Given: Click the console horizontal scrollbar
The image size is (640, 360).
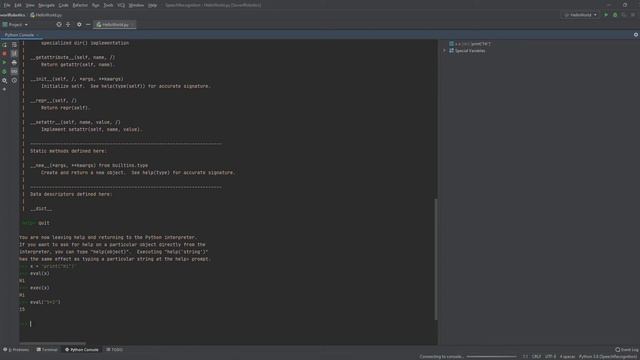Looking at the screenshot, I should [x=53, y=344].
